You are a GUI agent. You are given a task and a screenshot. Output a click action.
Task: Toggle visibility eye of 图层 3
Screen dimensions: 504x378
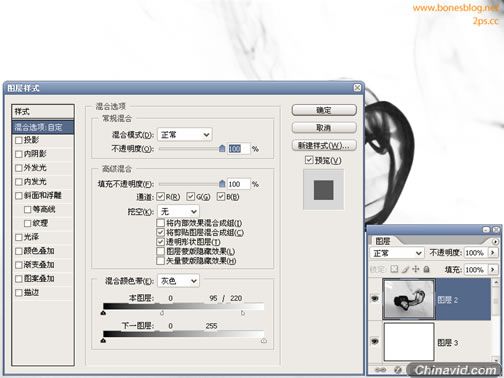(375, 341)
